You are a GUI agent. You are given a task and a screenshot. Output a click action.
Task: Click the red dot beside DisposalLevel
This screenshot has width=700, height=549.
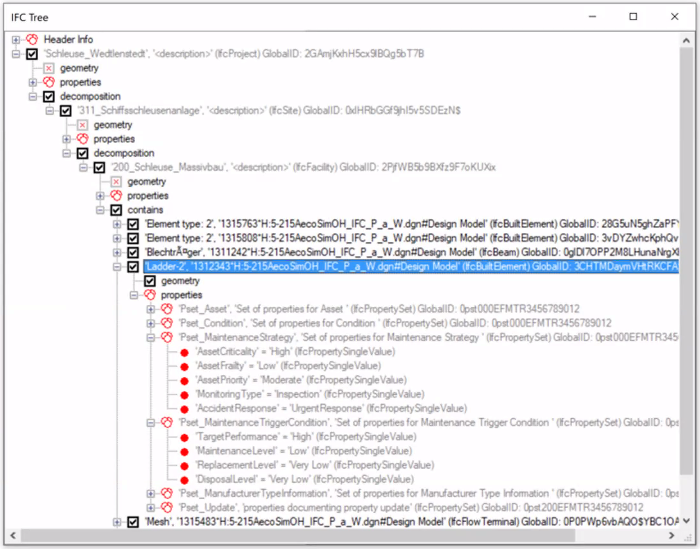tap(184, 480)
